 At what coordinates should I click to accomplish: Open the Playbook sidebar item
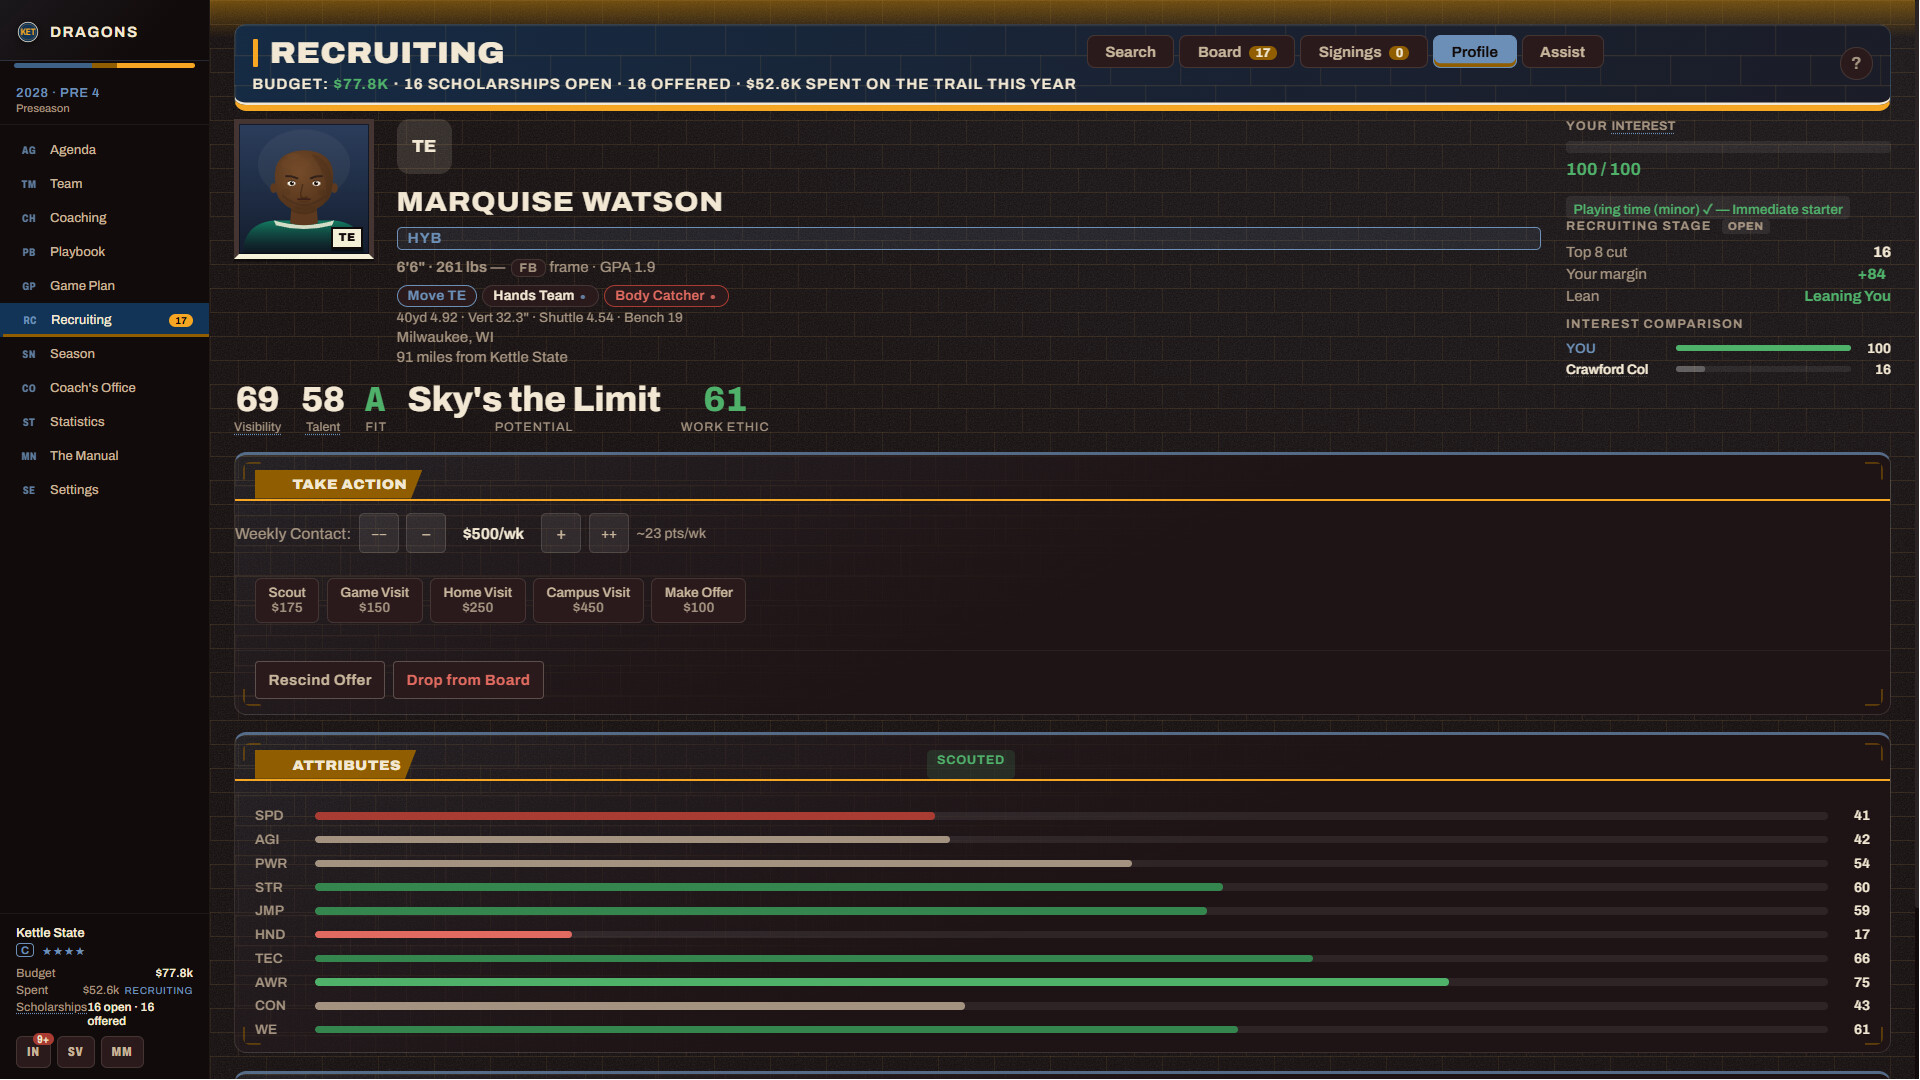tap(105, 252)
